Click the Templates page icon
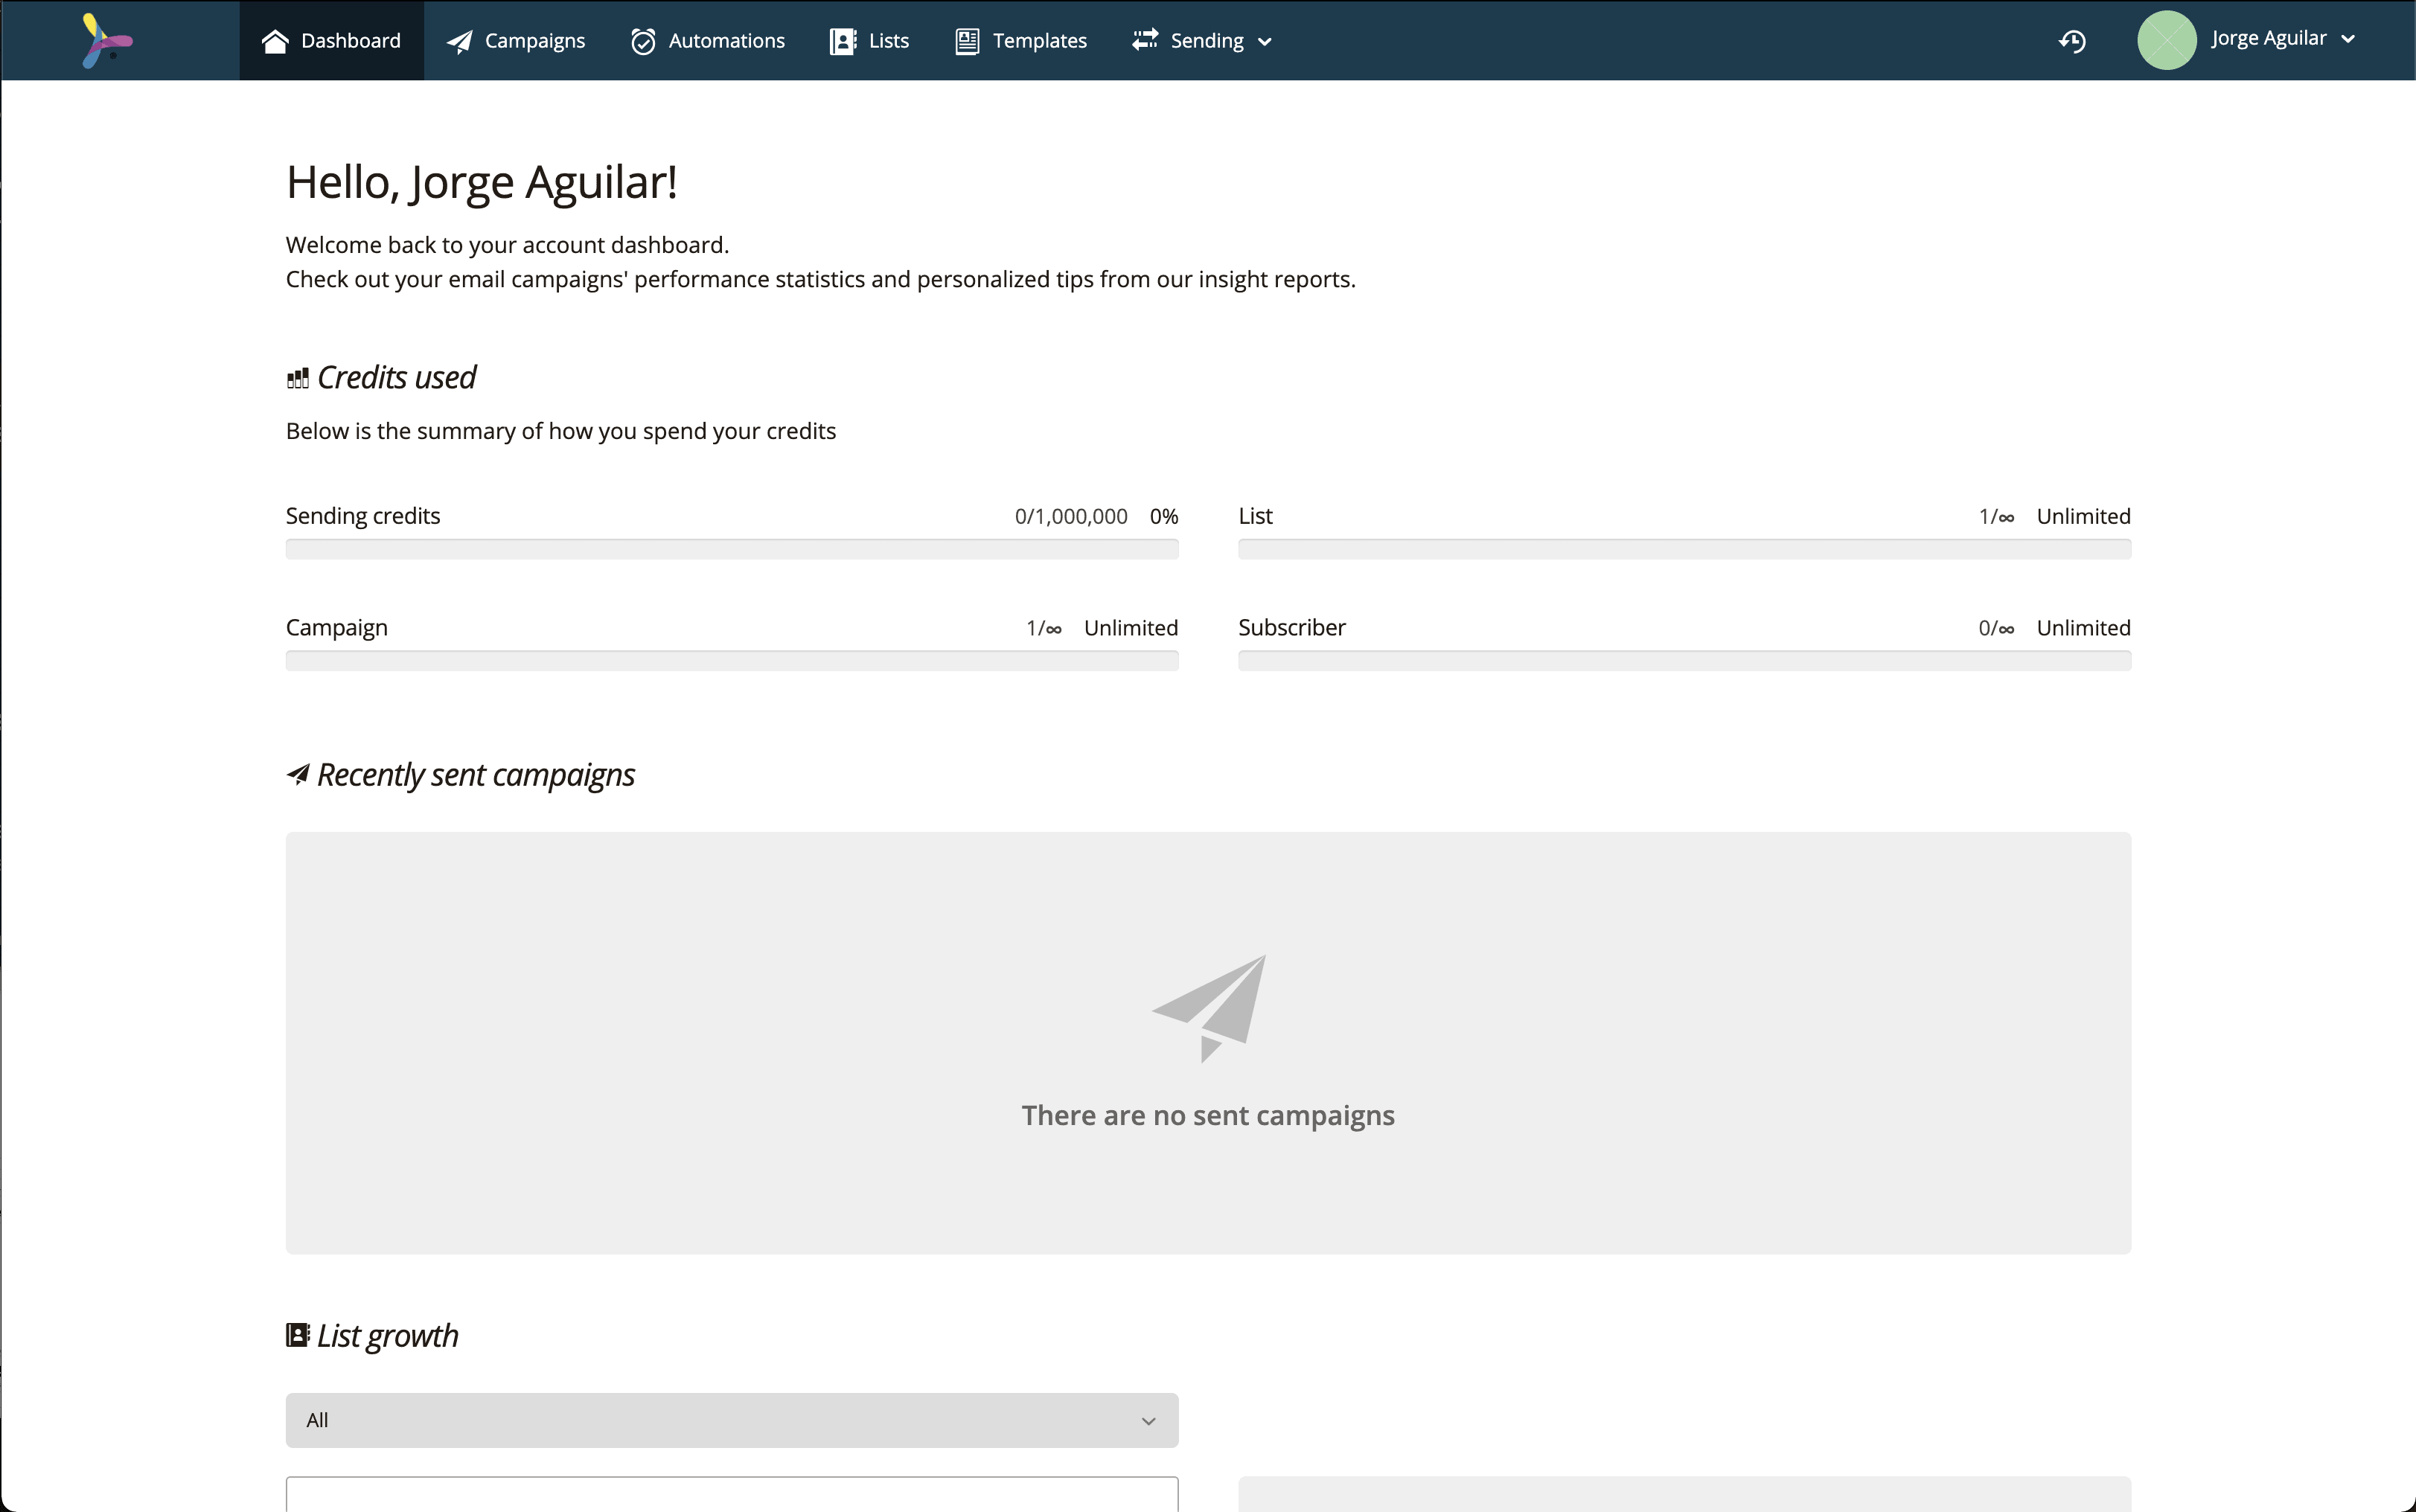 [967, 41]
